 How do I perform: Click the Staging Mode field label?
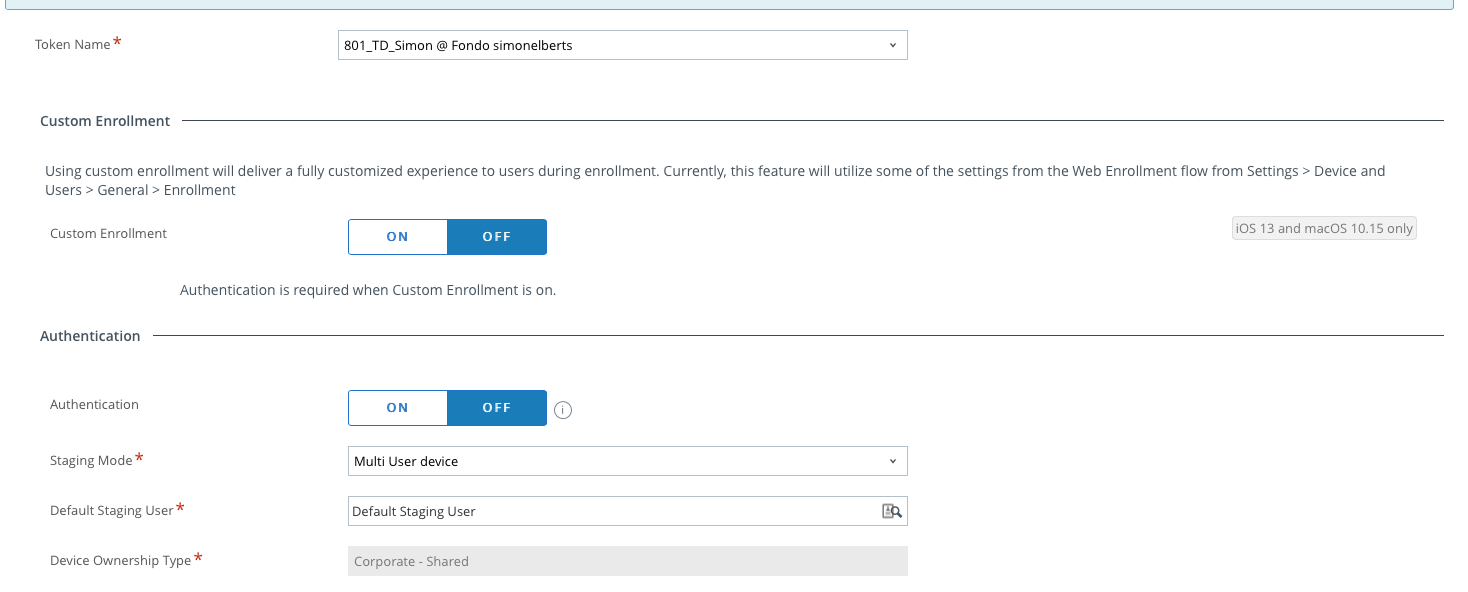(x=91, y=461)
